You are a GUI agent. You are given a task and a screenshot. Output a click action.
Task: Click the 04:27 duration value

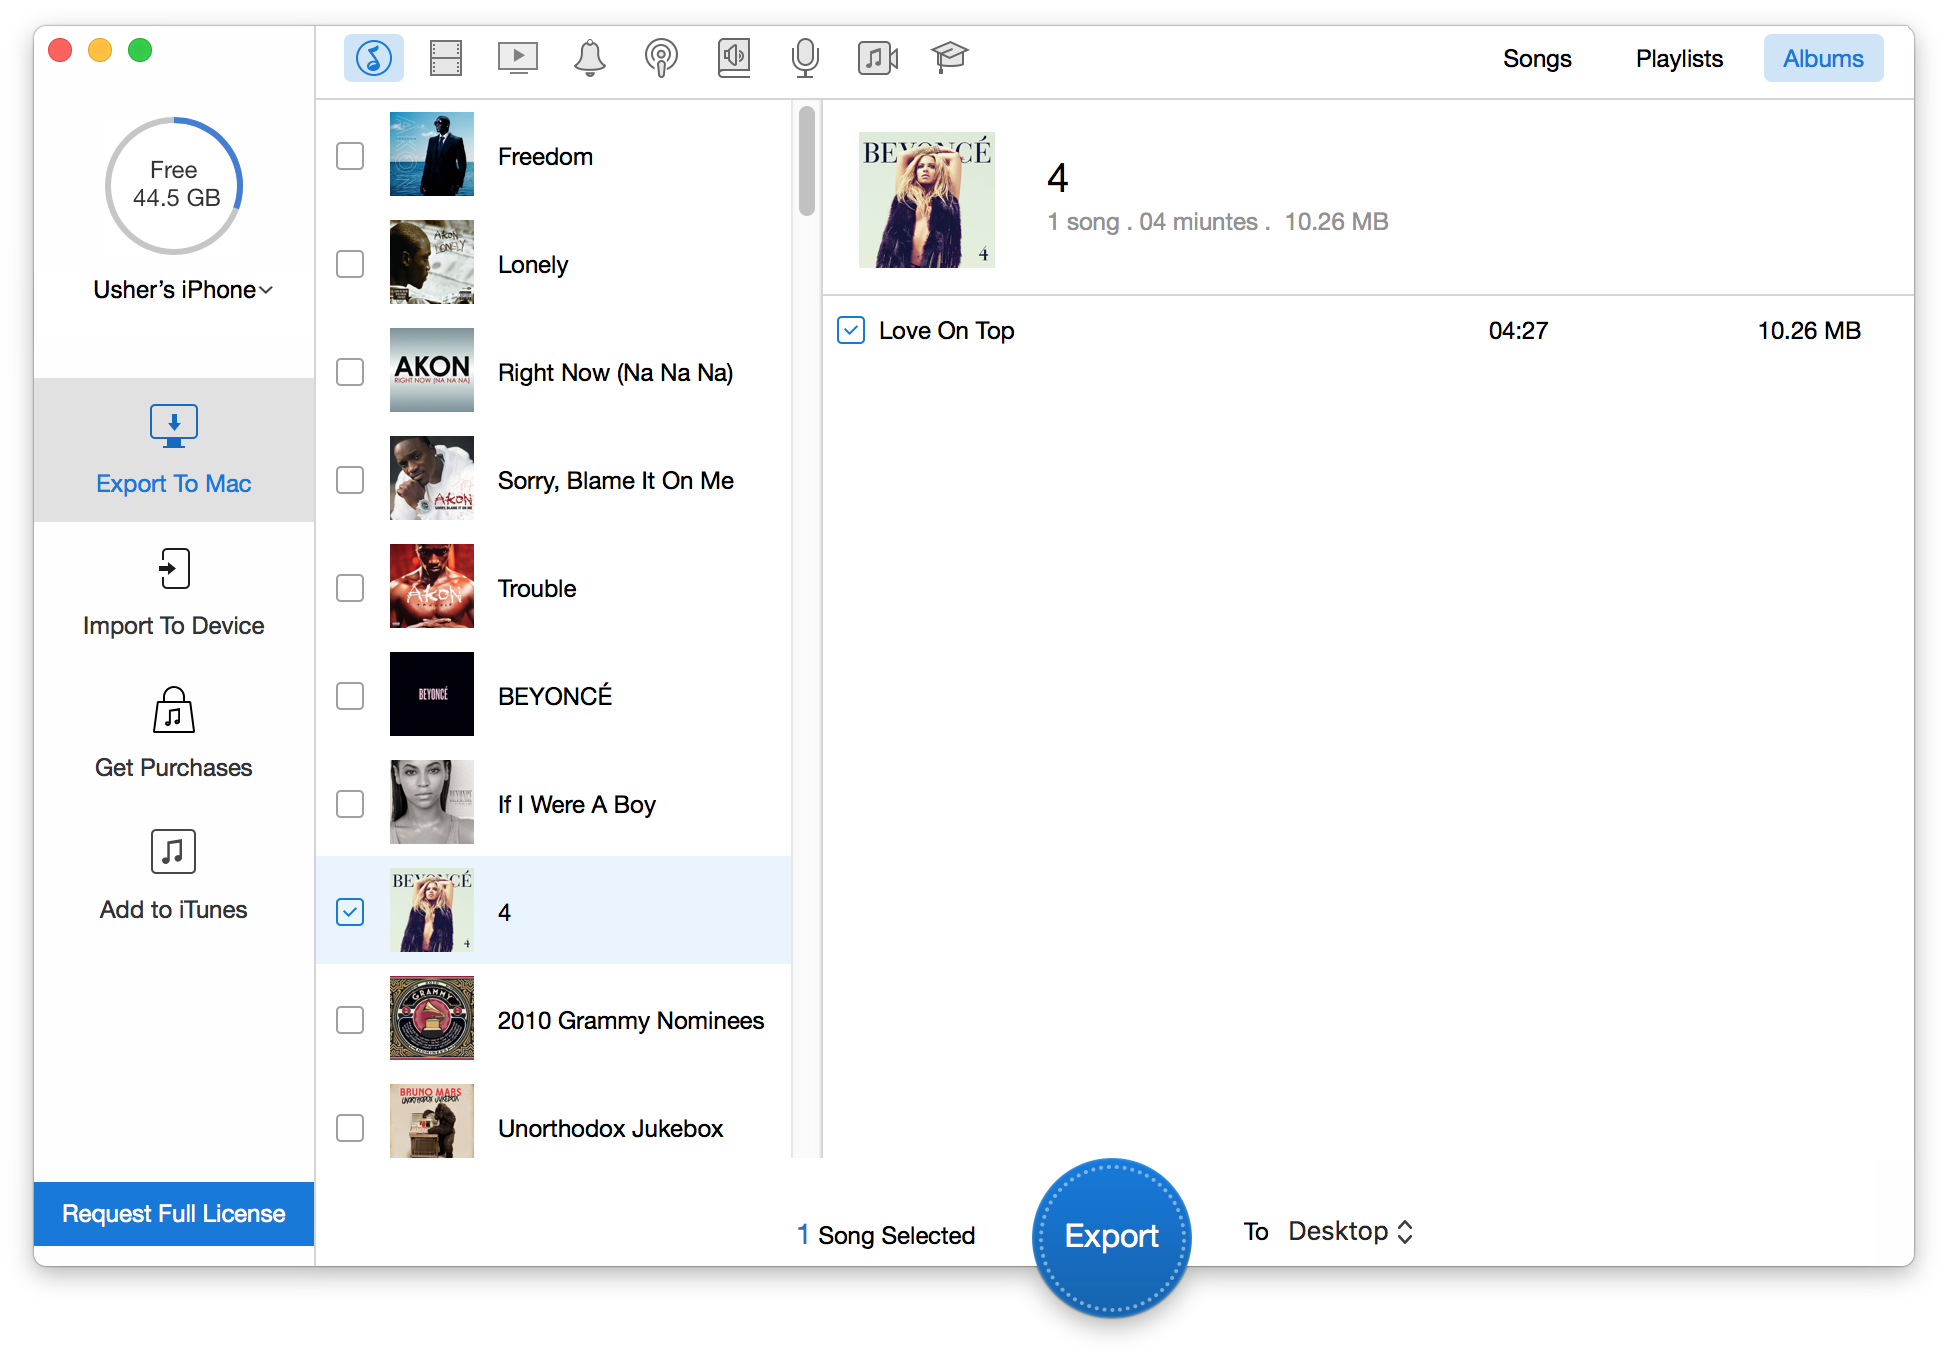[1518, 331]
